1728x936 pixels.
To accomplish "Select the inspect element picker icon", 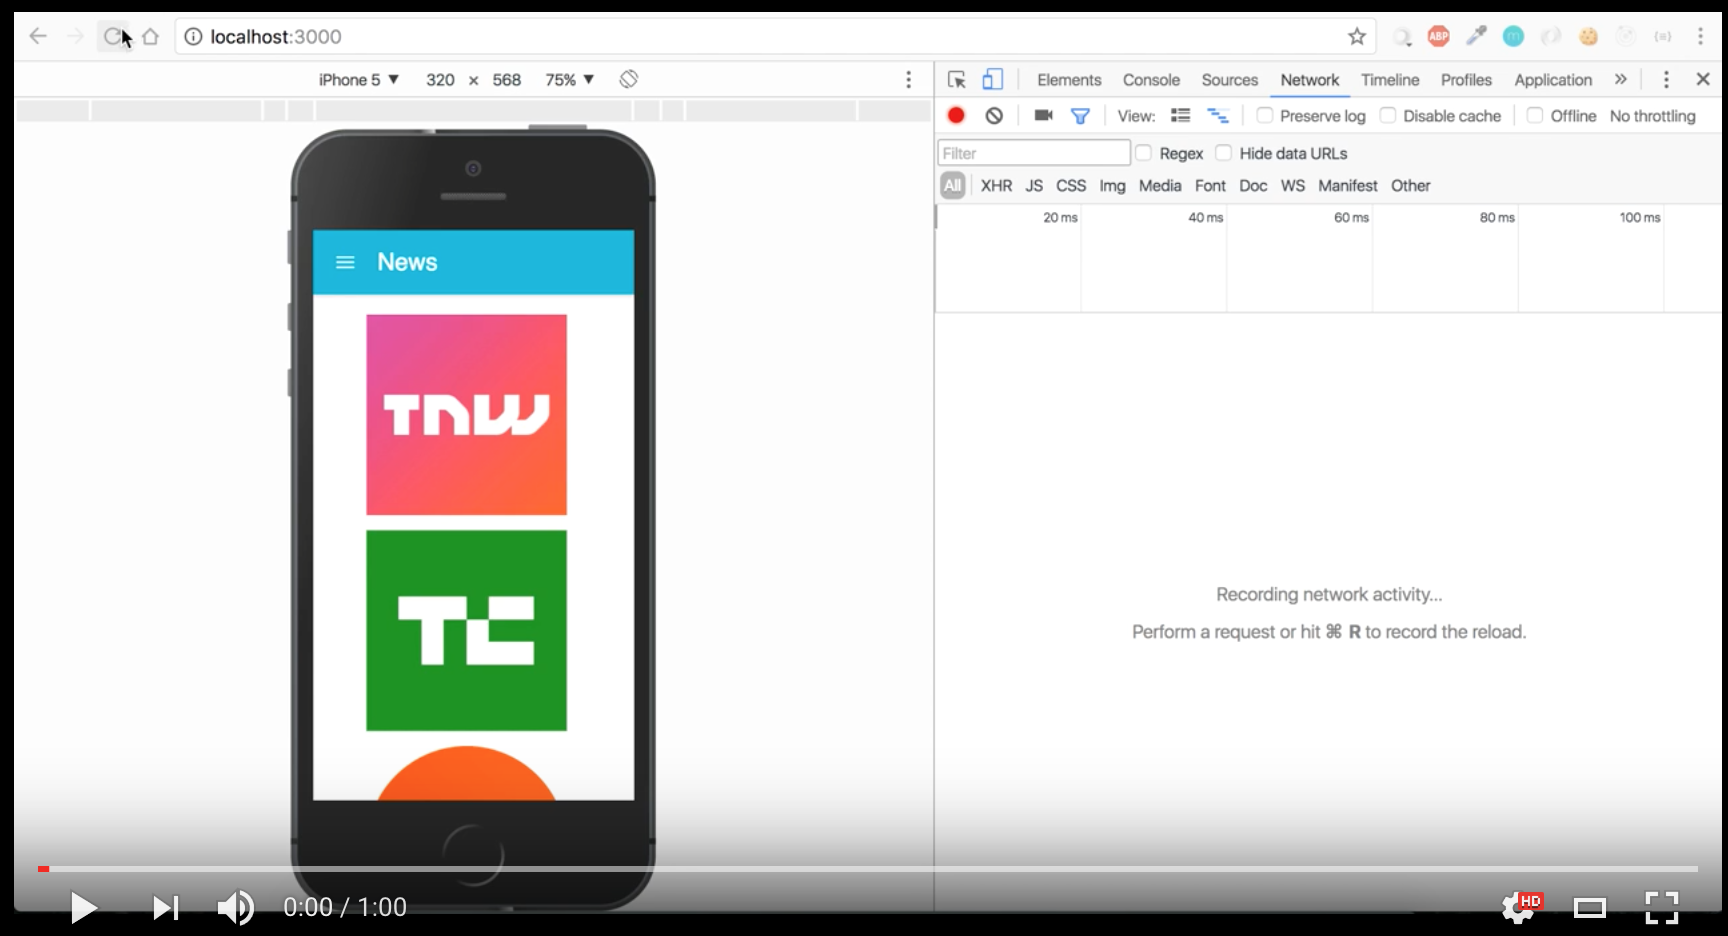I will pos(956,79).
